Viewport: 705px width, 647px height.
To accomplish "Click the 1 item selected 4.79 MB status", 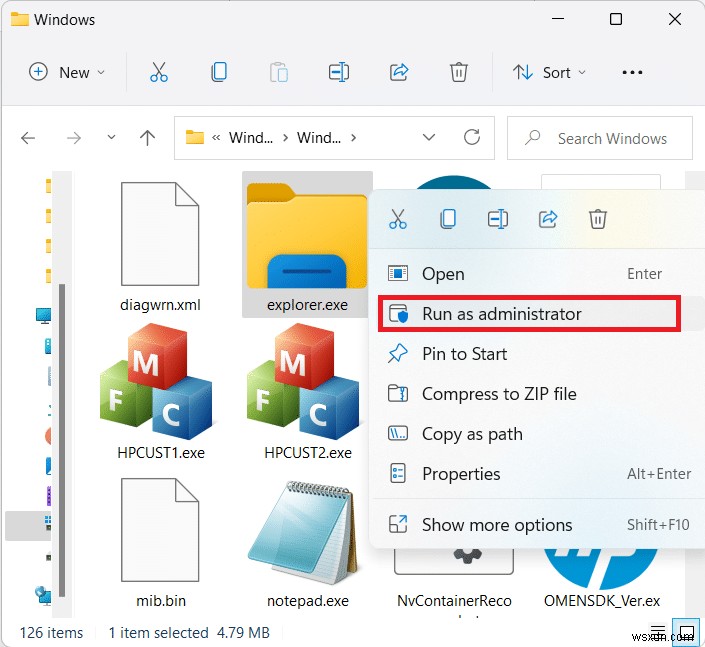I will tap(189, 633).
